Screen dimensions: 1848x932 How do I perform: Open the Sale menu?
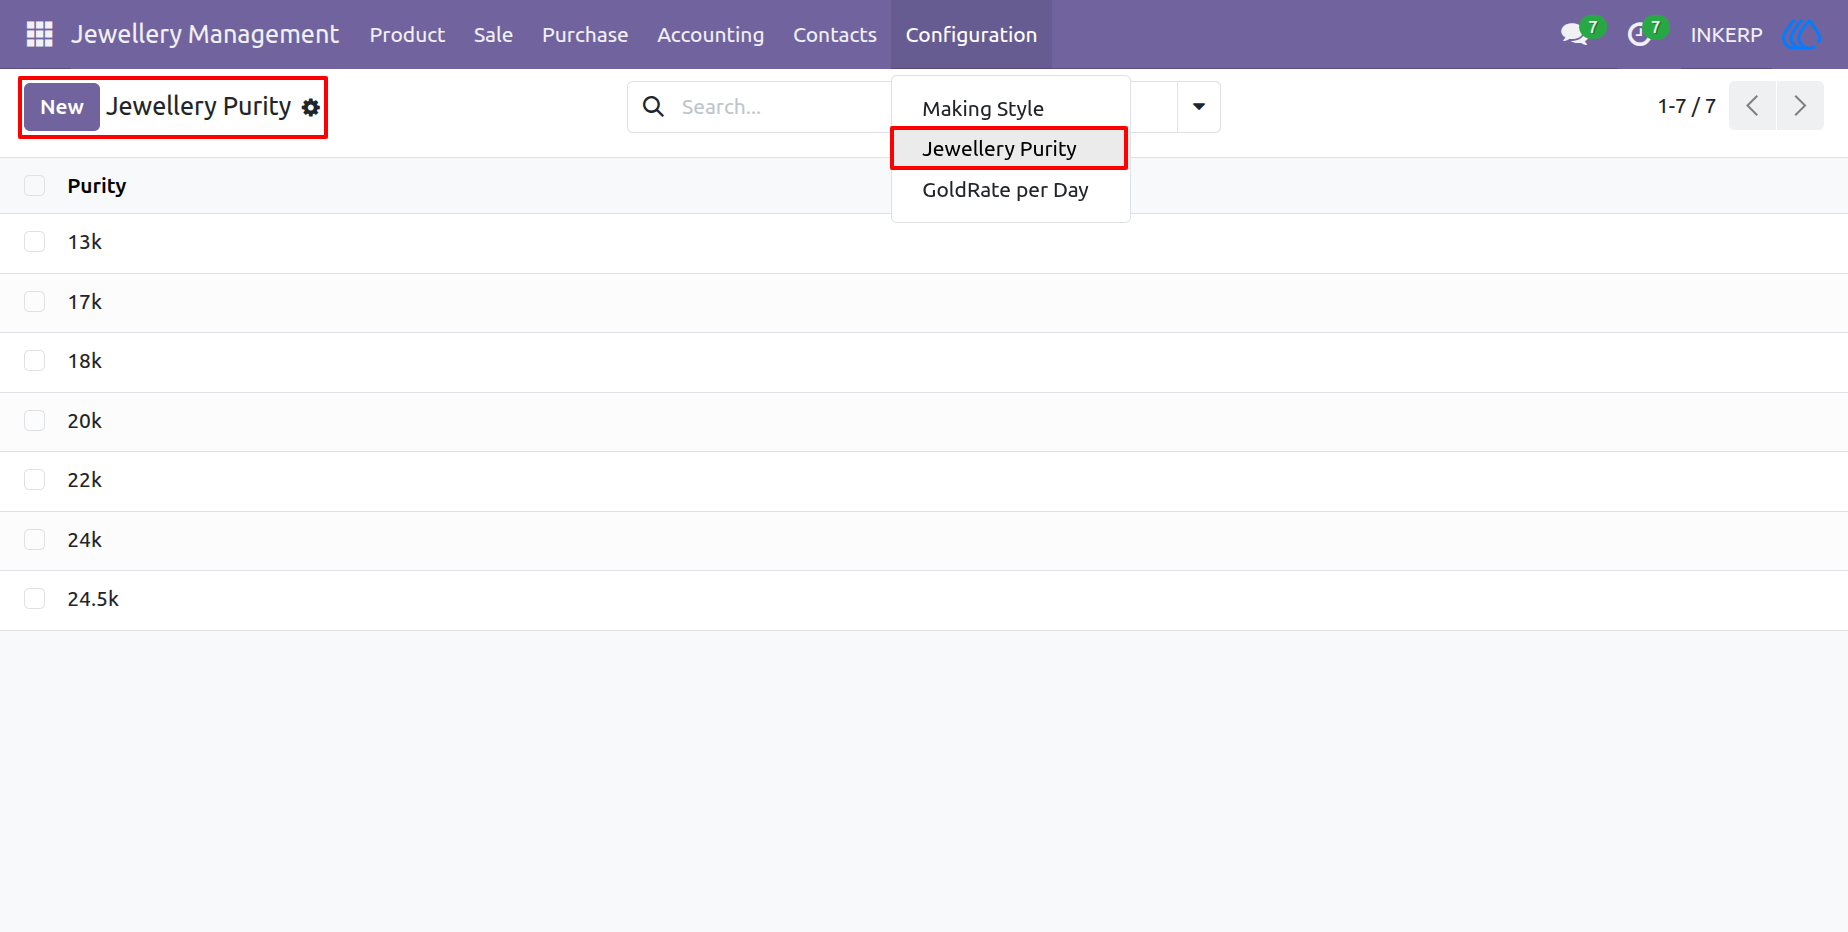(x=493, y=34)
